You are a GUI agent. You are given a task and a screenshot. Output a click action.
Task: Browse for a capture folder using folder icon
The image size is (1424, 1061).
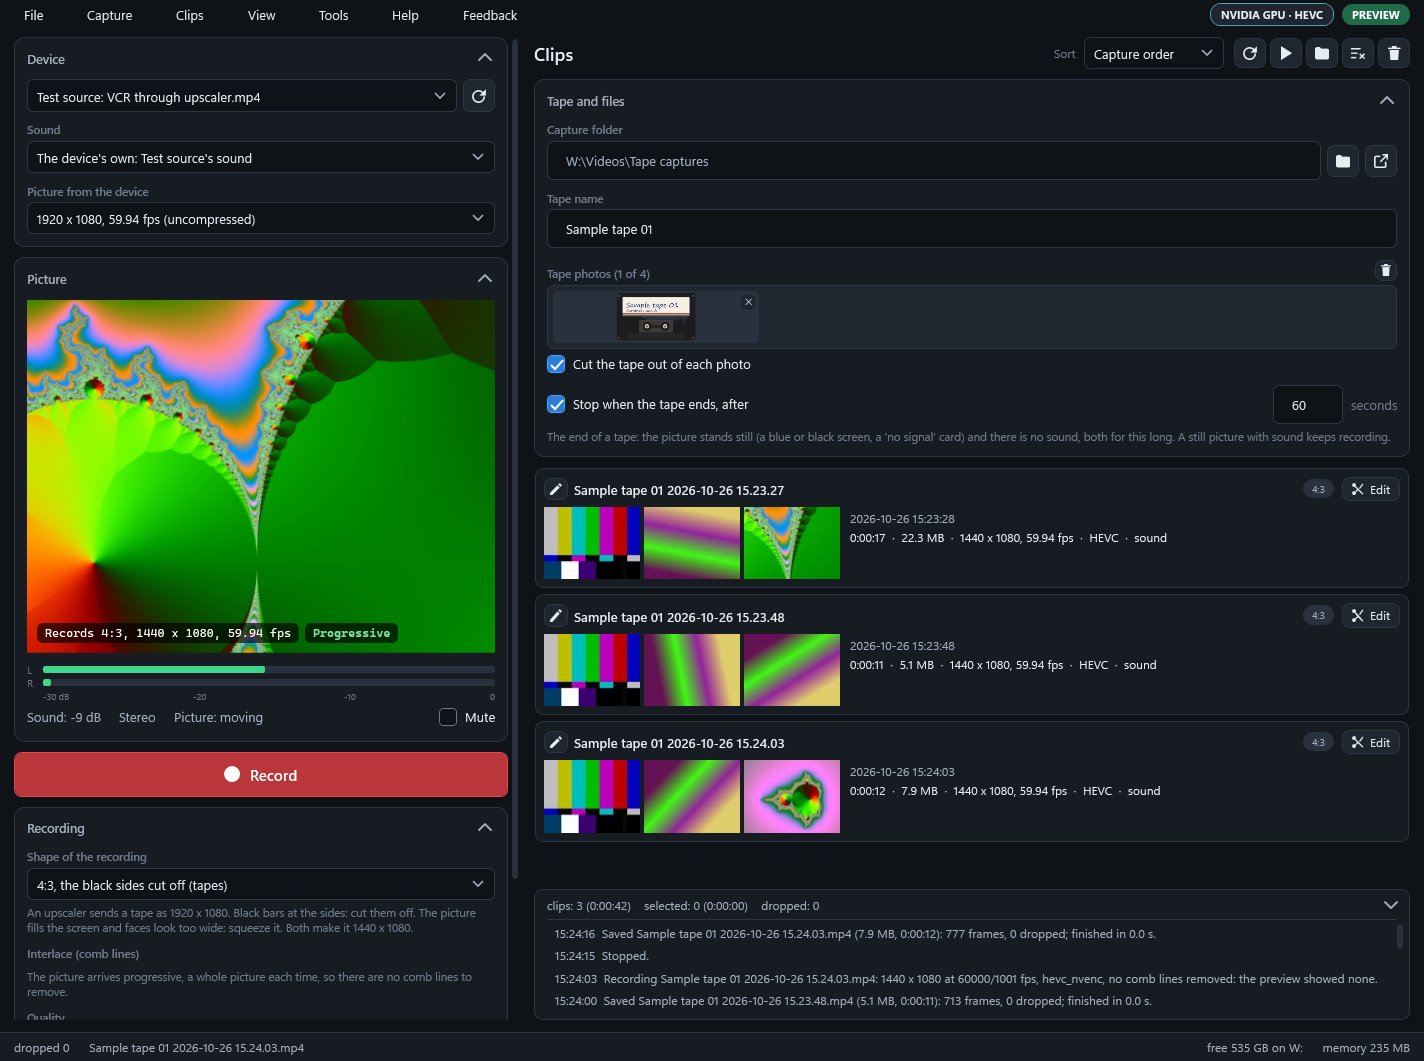point(1343,161)
